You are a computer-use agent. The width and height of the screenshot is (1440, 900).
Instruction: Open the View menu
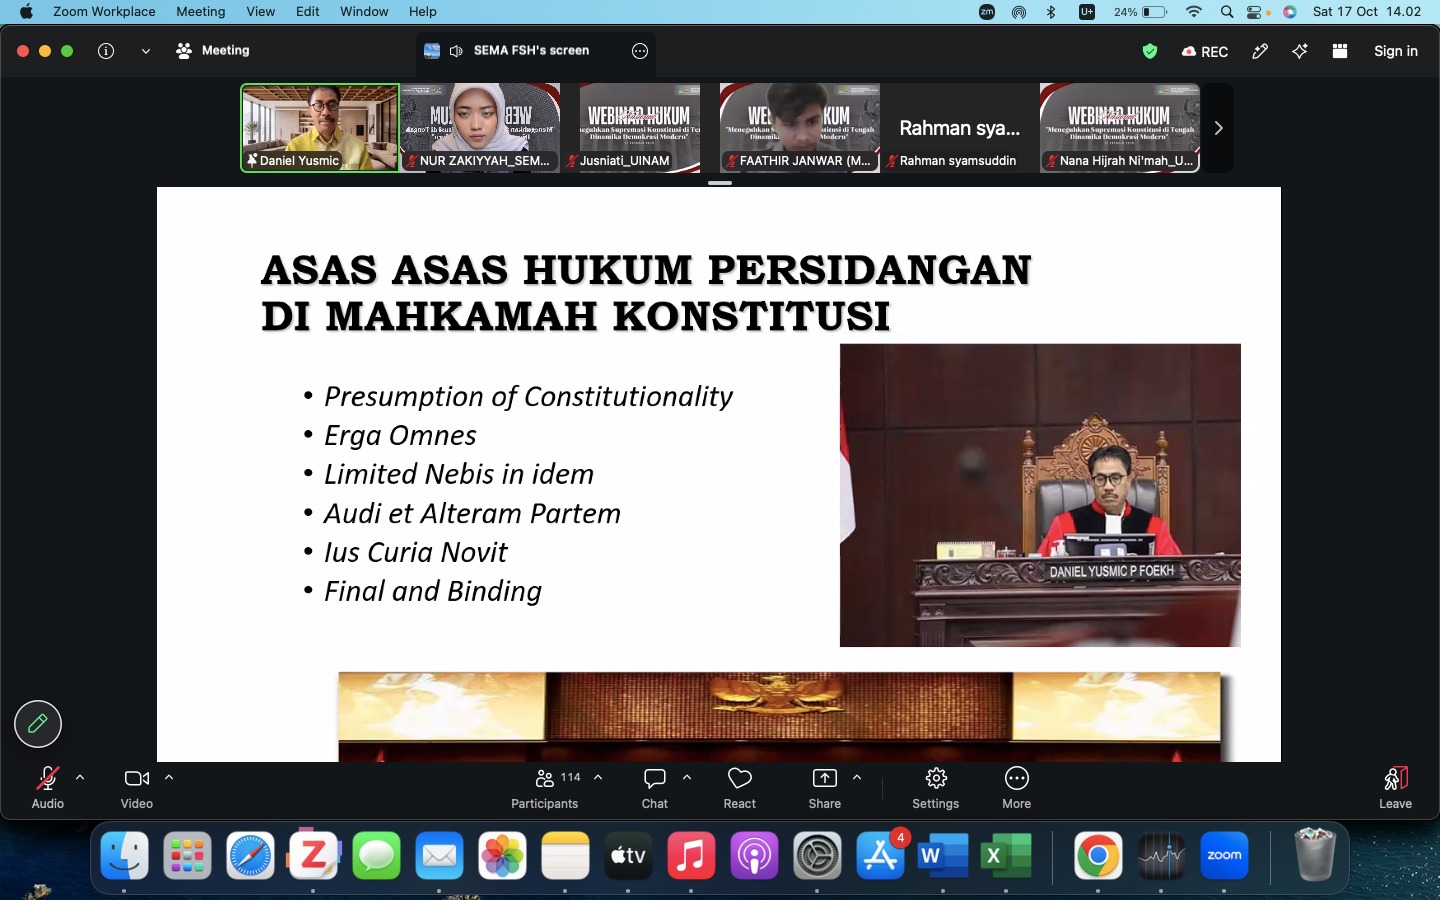[261, 12]
